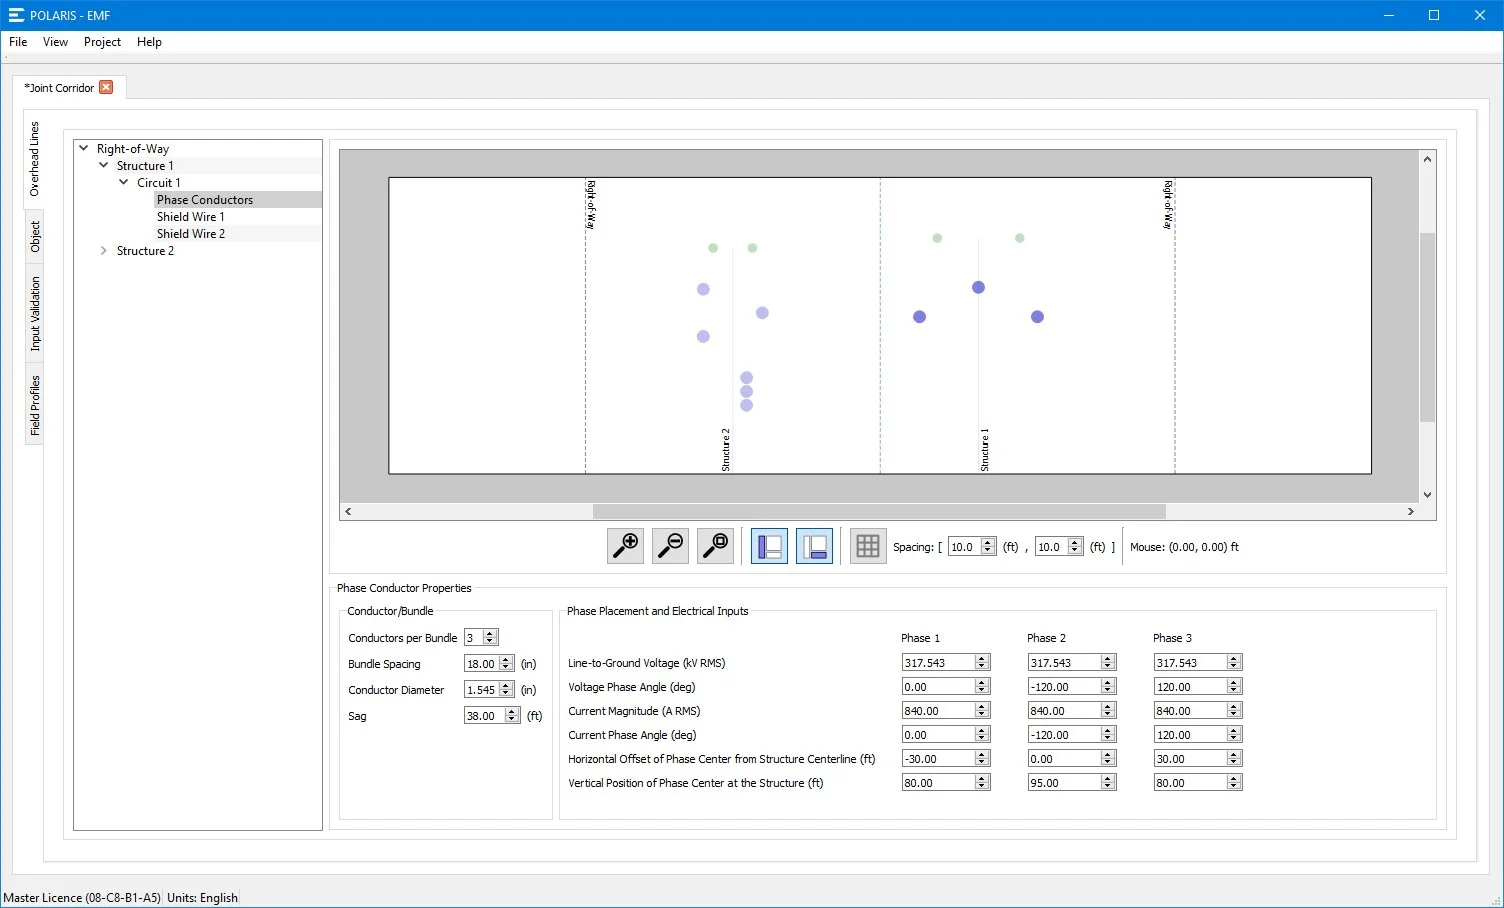The image size is (1504, 908).
Task: Select Structure 1 in the Right-of-Way tree
Action: coord(145,165)
